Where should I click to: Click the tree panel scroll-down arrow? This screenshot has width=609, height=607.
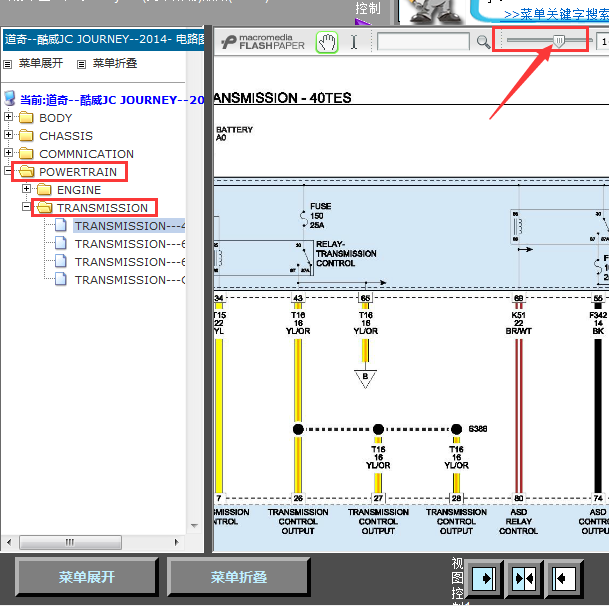[x=194, y=526]
